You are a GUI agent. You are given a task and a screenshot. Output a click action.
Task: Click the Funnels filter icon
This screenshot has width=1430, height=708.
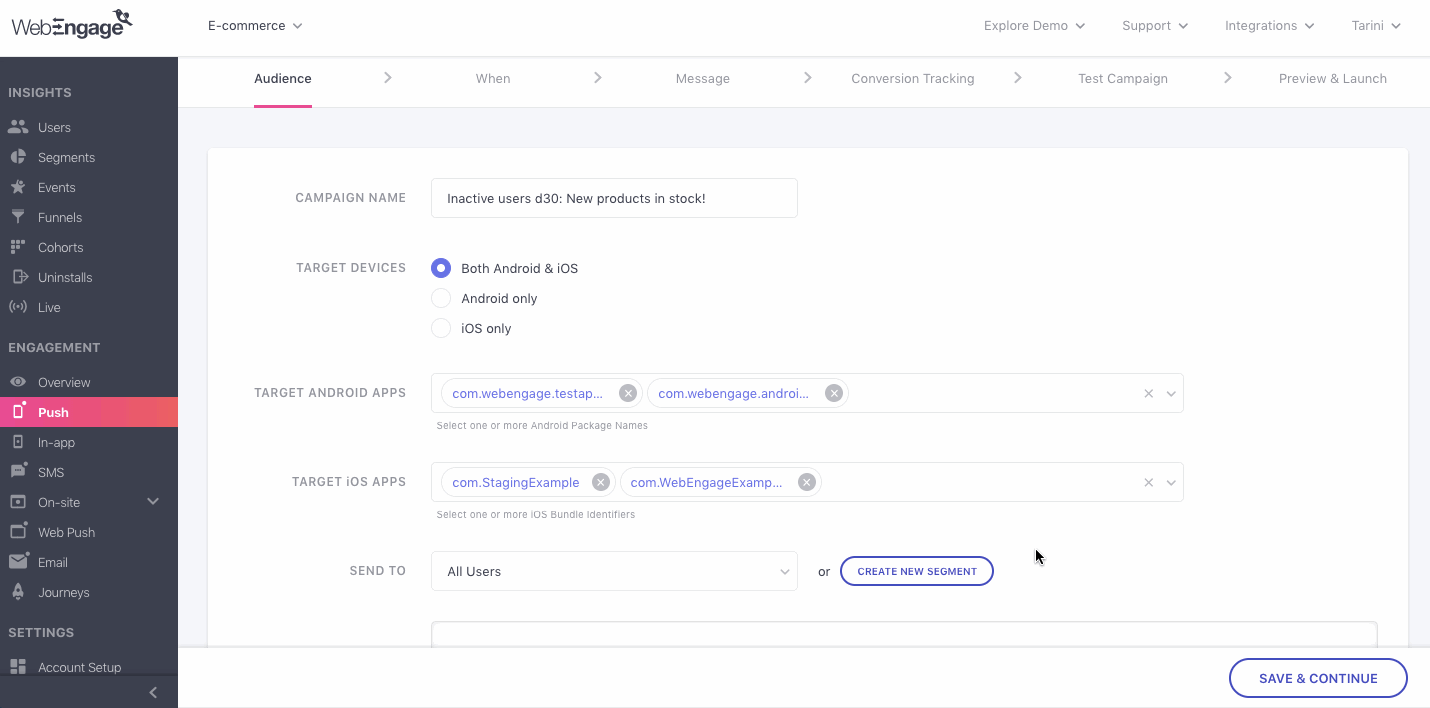(x=18, y=217)
